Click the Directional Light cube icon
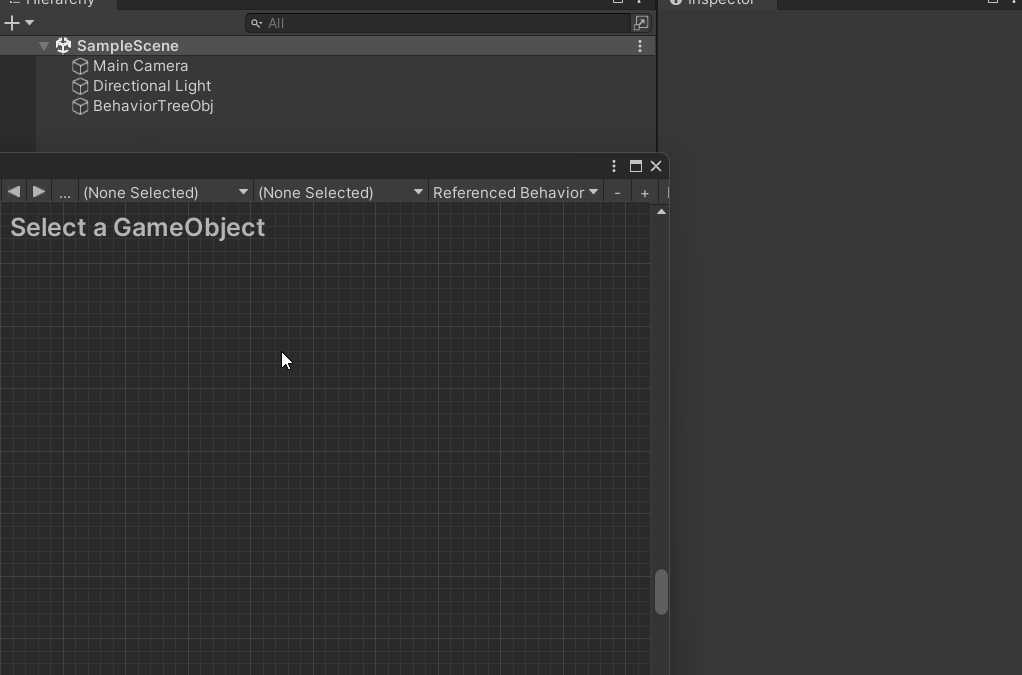Screen dimensions: 1022x675 tap(80, 86)
